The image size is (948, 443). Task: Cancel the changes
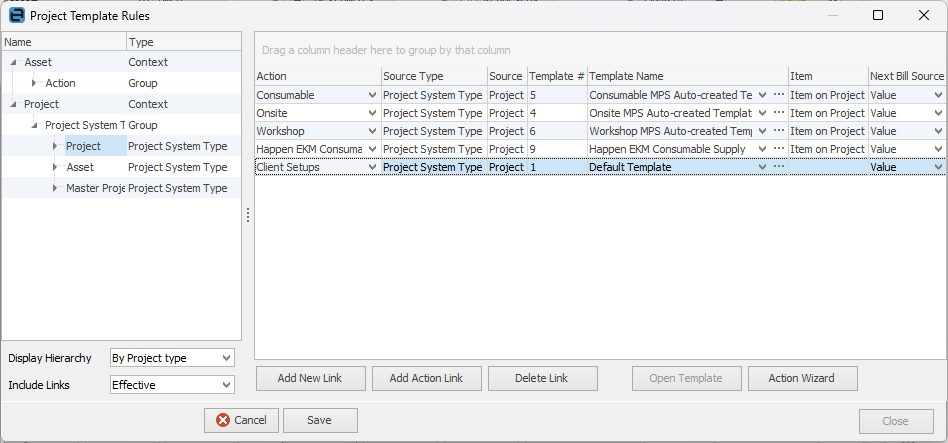point(241,420)
